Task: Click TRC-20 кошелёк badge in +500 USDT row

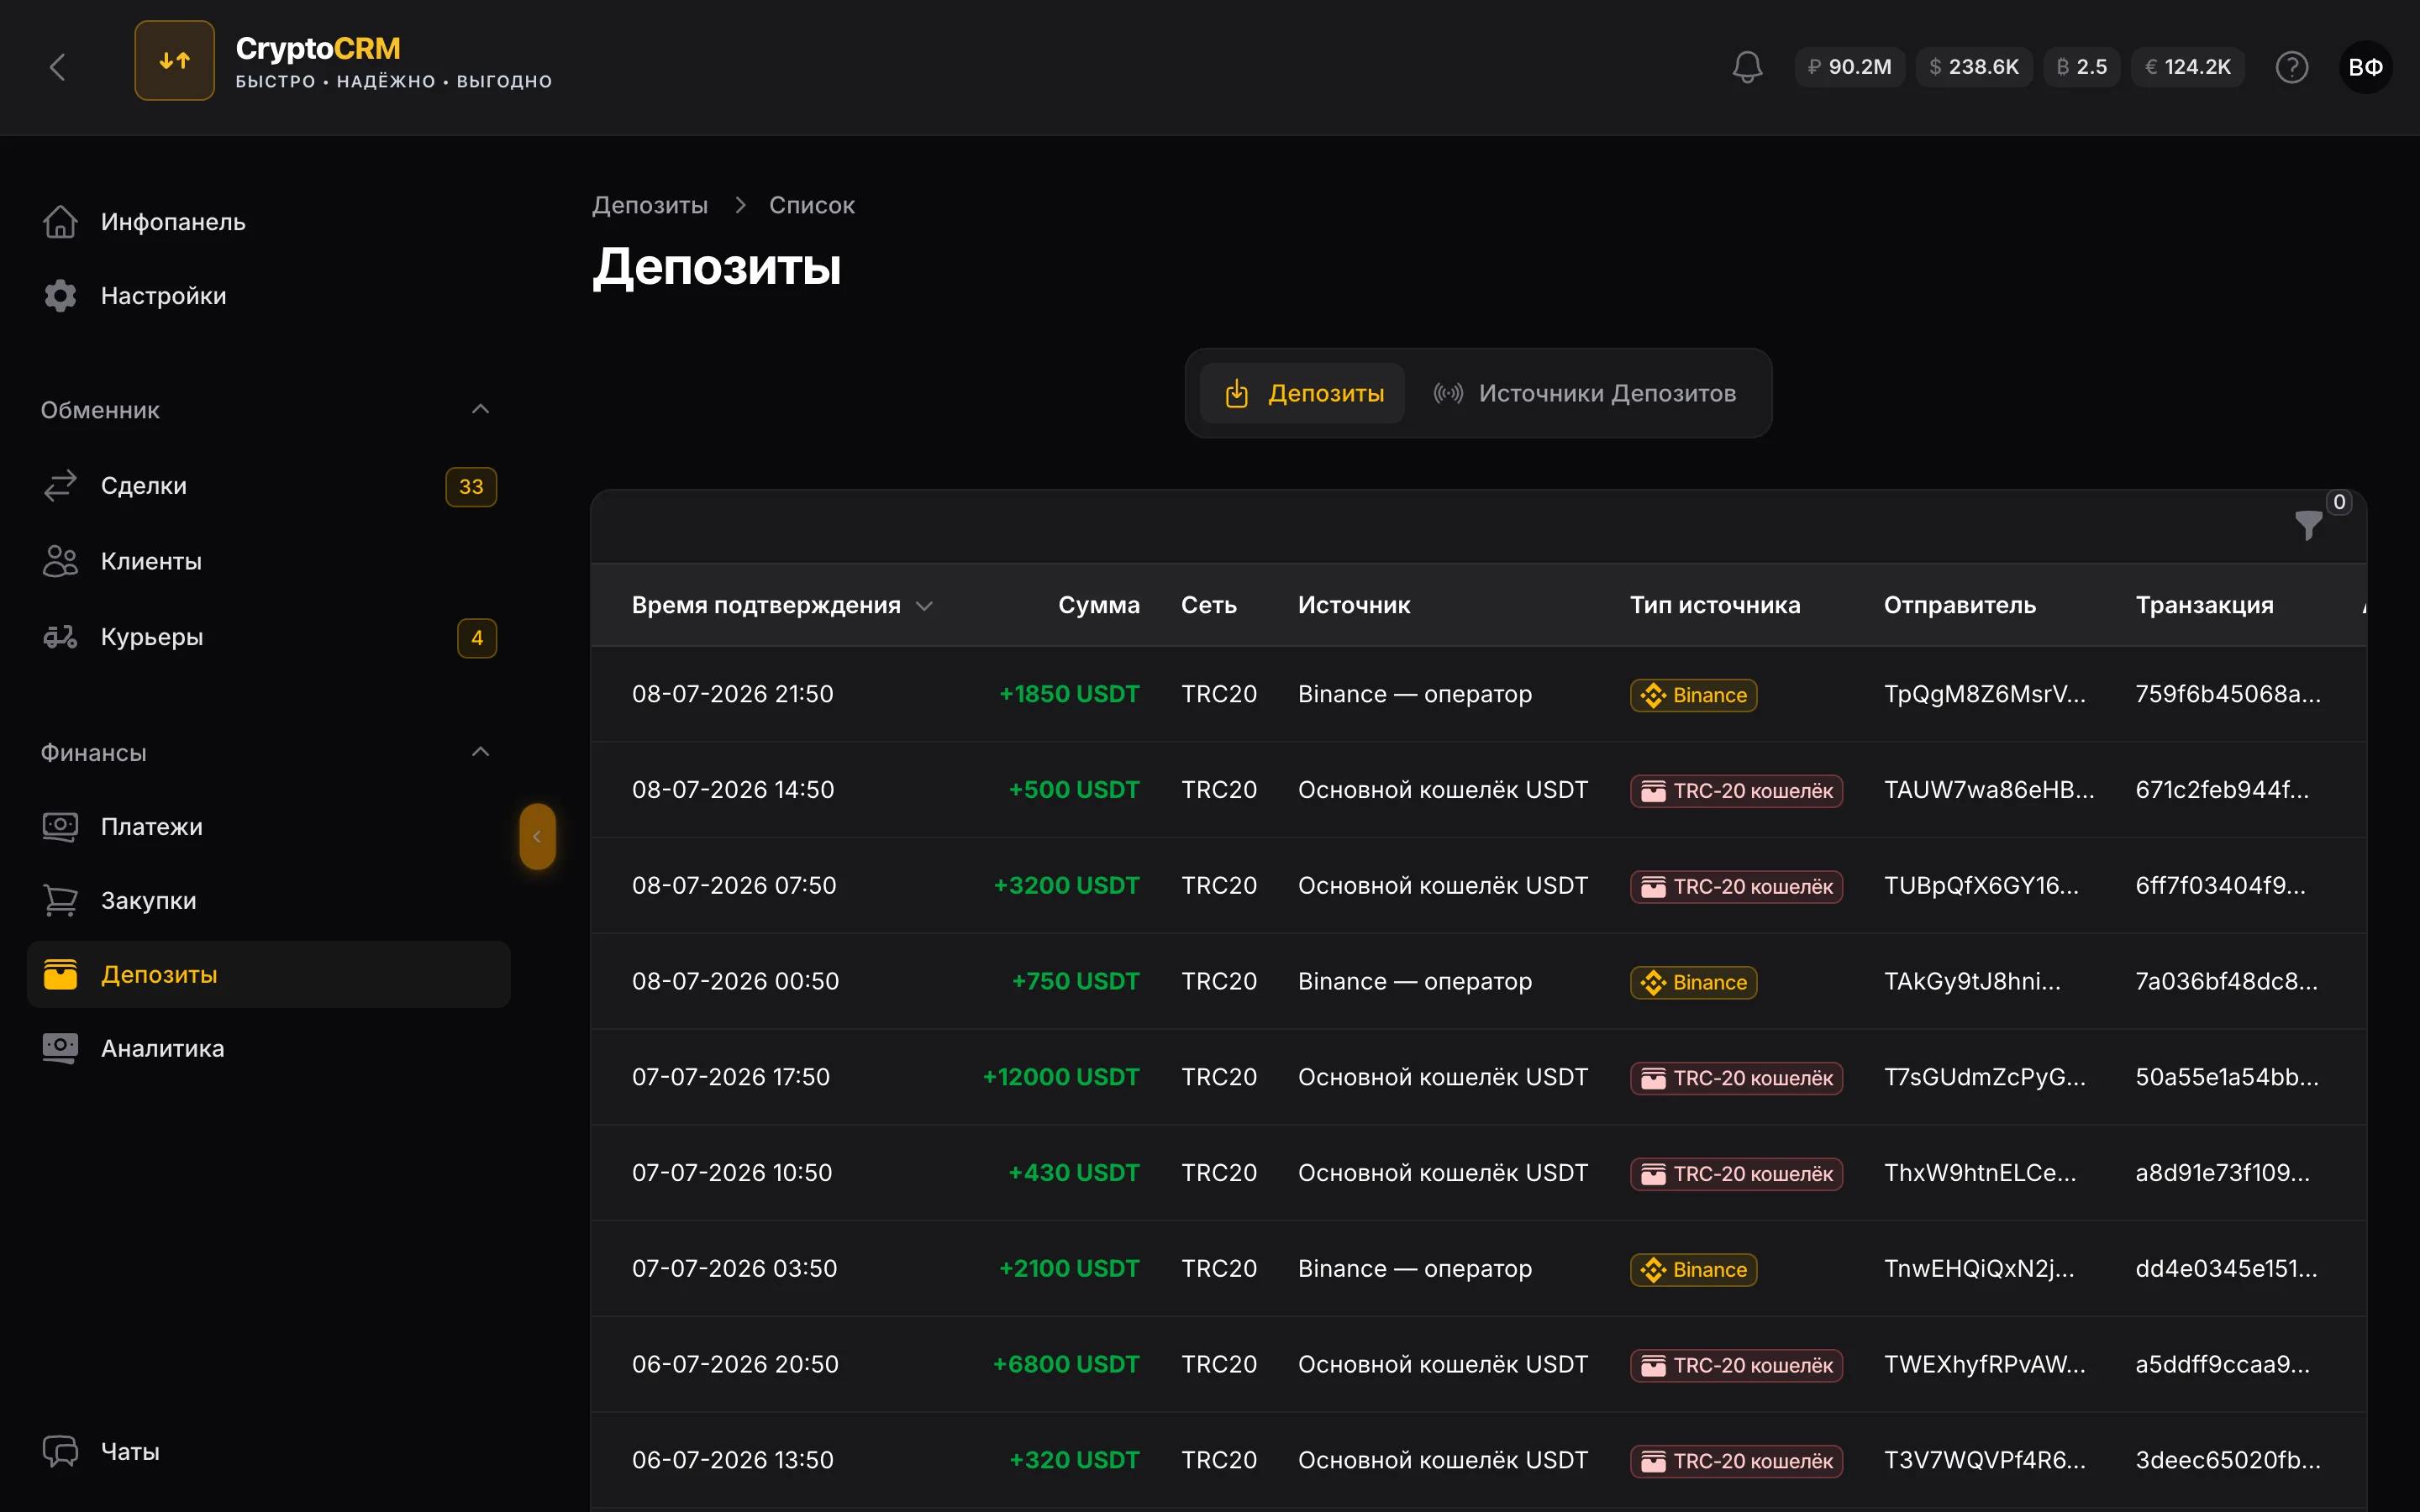Action: 1736,791
